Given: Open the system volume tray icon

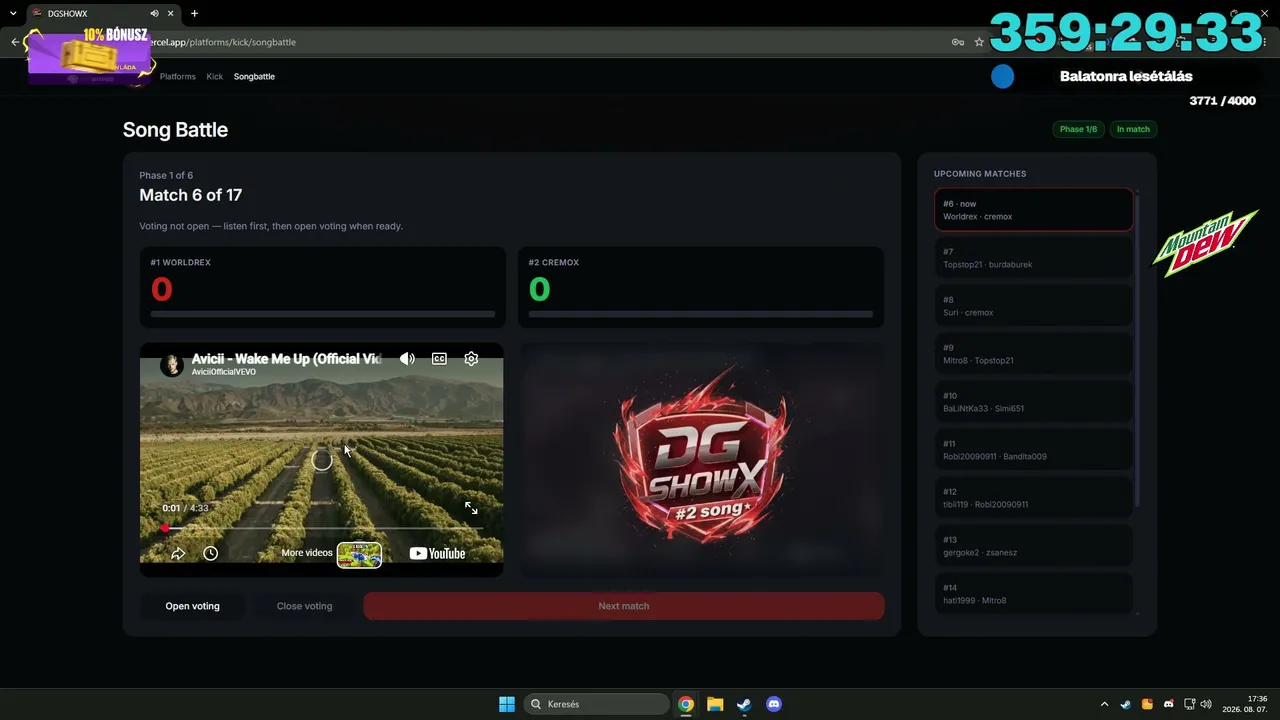Looking at the screenshot, I should pos(1206,704).
